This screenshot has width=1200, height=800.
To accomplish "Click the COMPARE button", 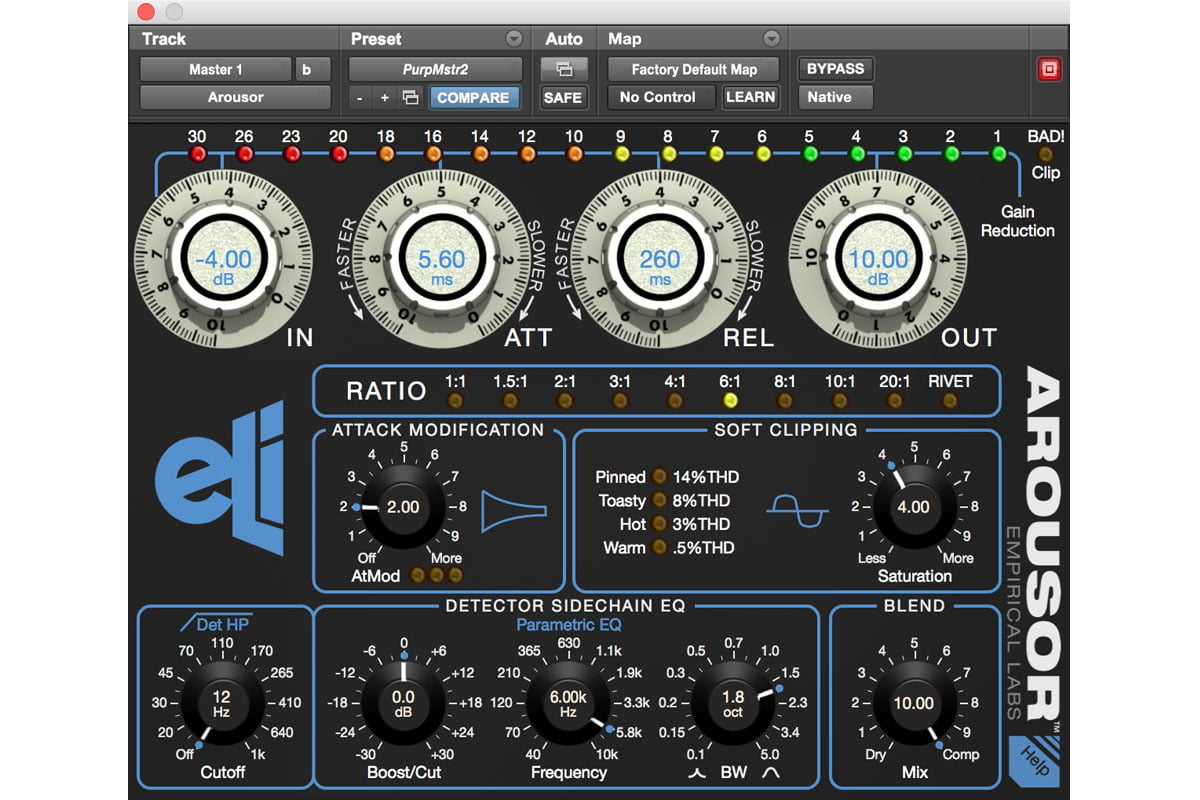I will click(x=475, y=98).
